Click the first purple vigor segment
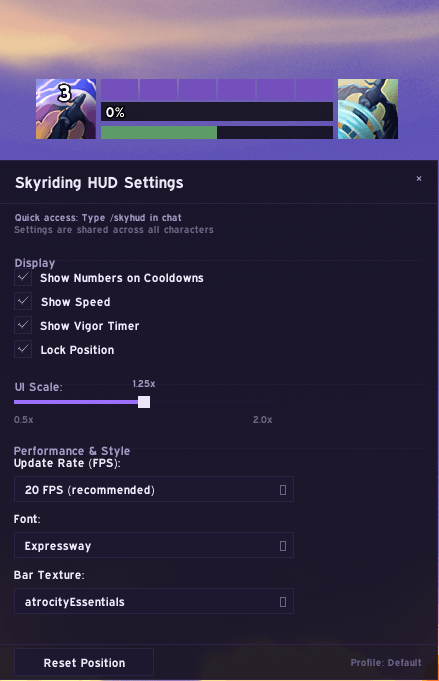 (x=119, y=89)
